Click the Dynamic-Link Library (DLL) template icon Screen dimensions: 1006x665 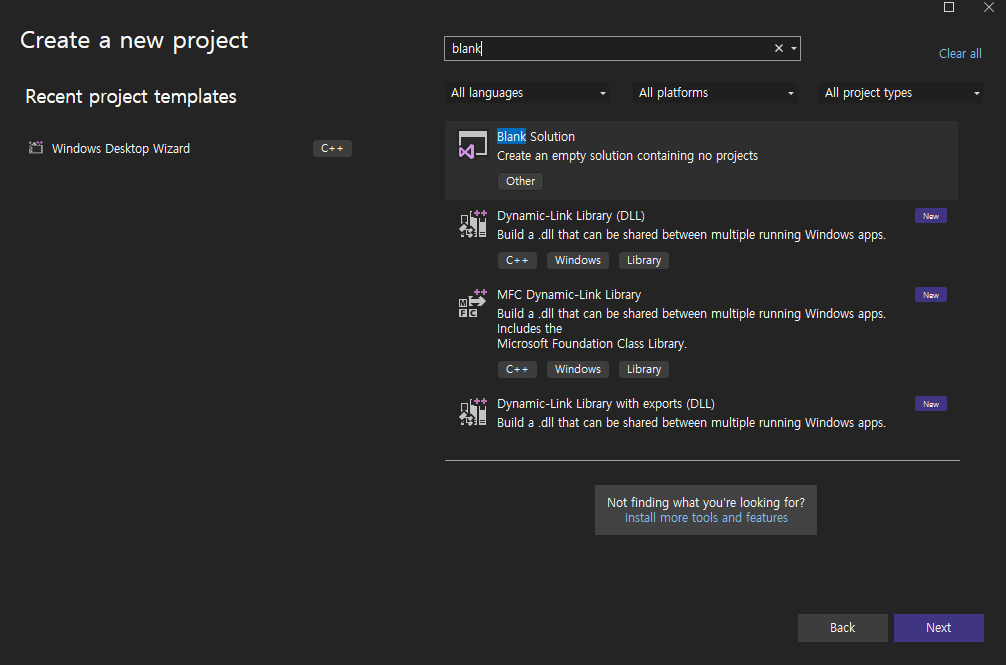473,224
